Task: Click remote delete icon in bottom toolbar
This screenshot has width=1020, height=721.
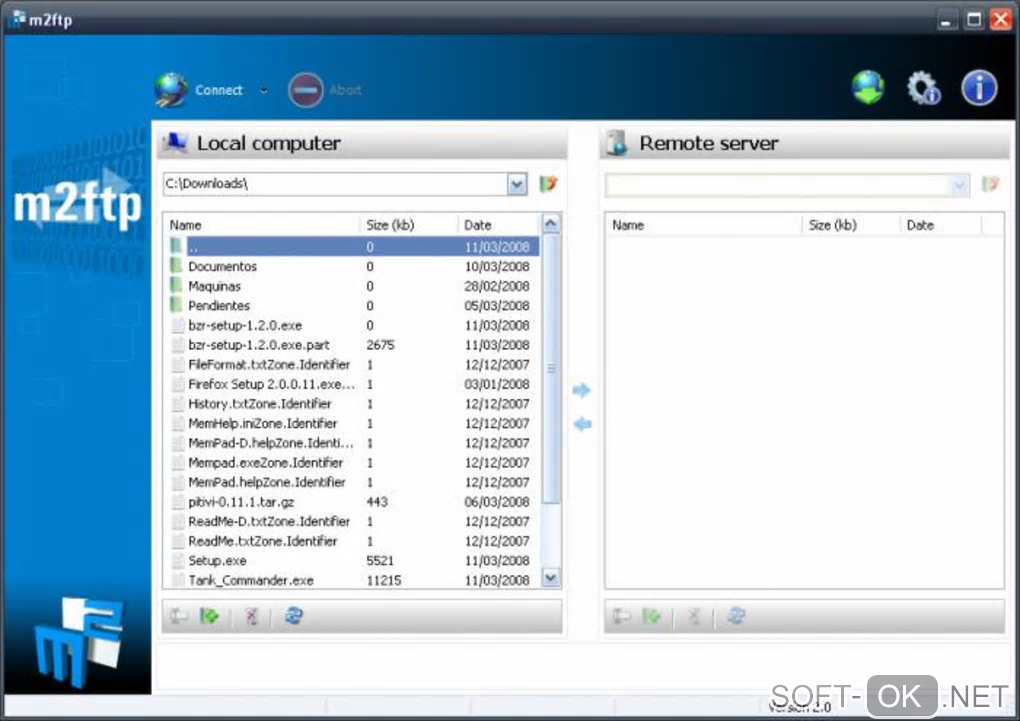Action: tap(694, 616)
